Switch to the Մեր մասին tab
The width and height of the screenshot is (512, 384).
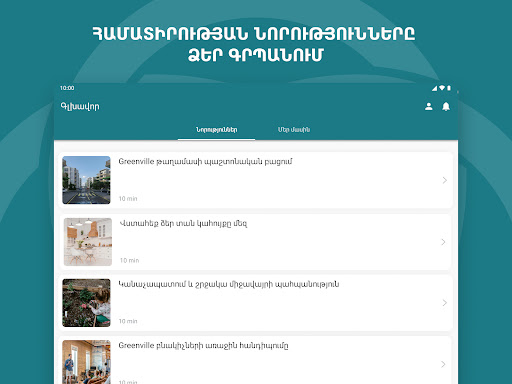(x=294, y=130)
